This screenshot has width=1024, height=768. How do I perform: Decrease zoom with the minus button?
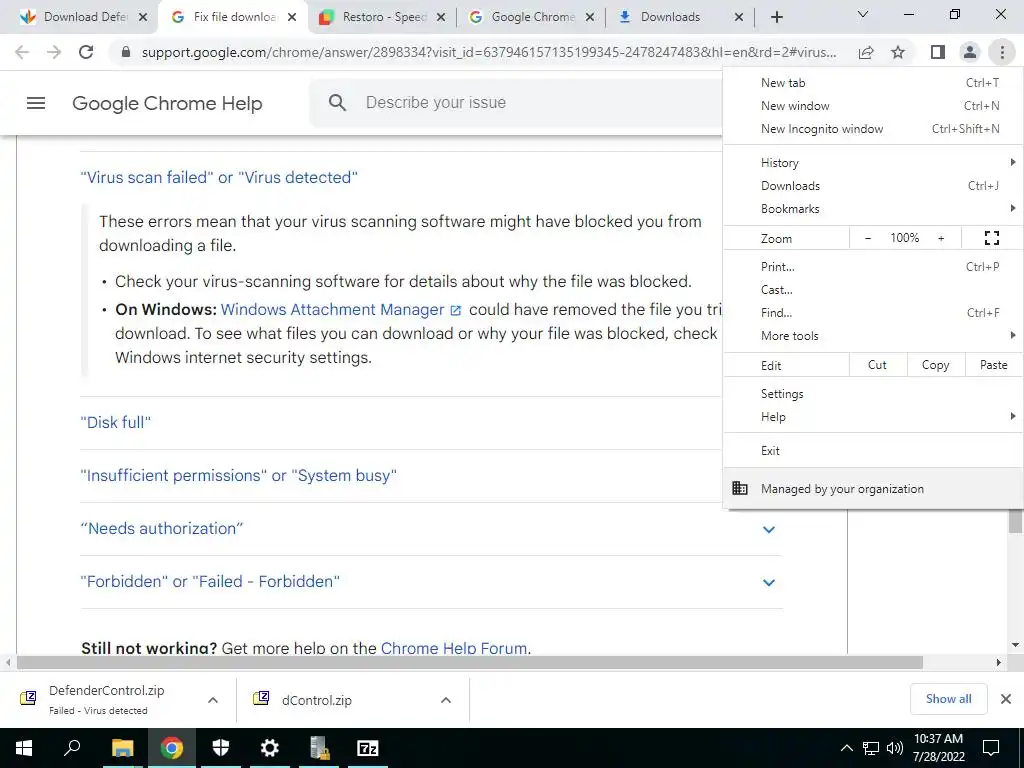867,238
